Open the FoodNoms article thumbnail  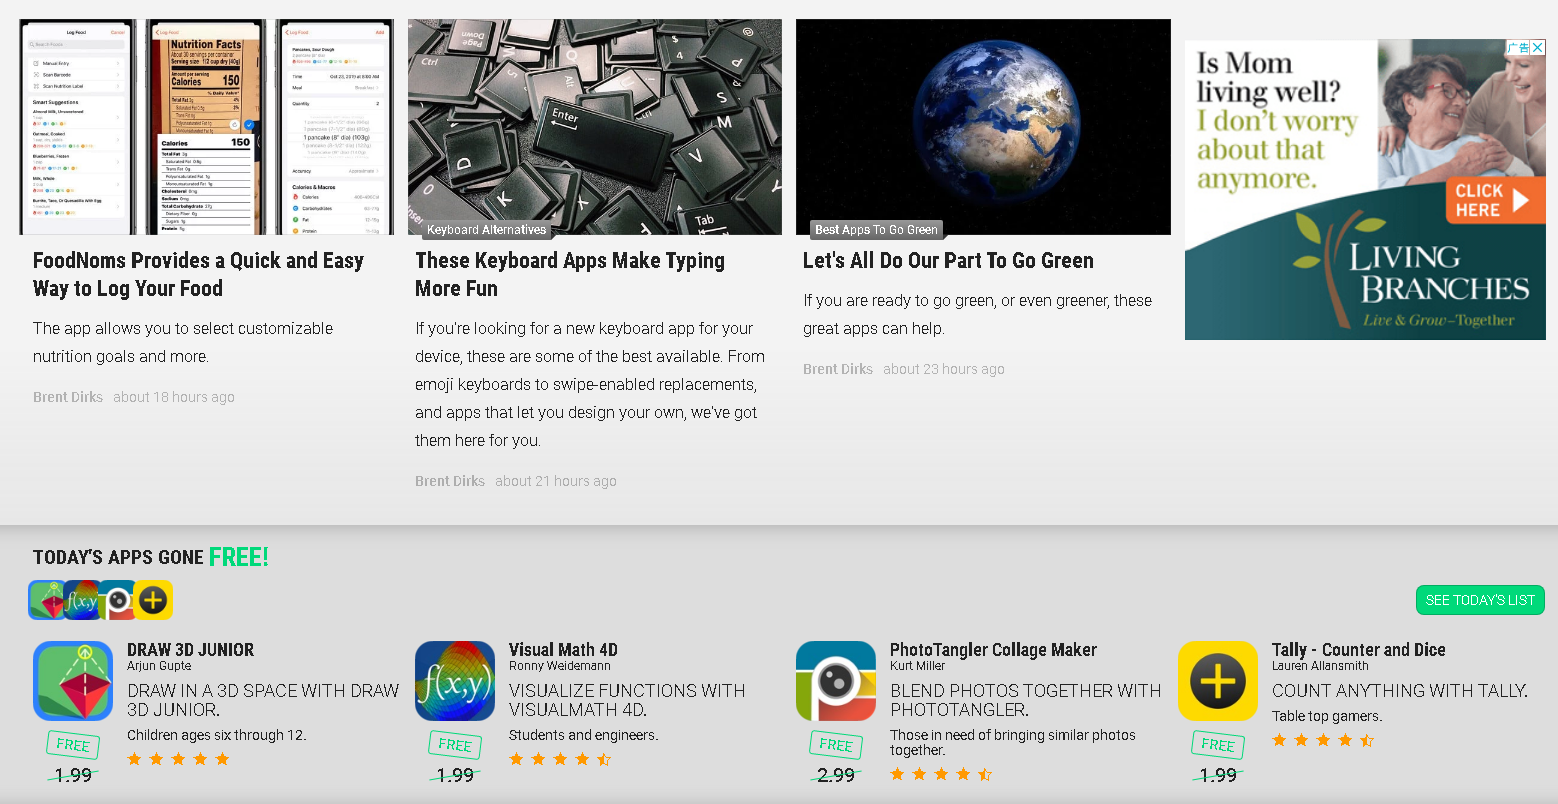[x=206, y=127]
